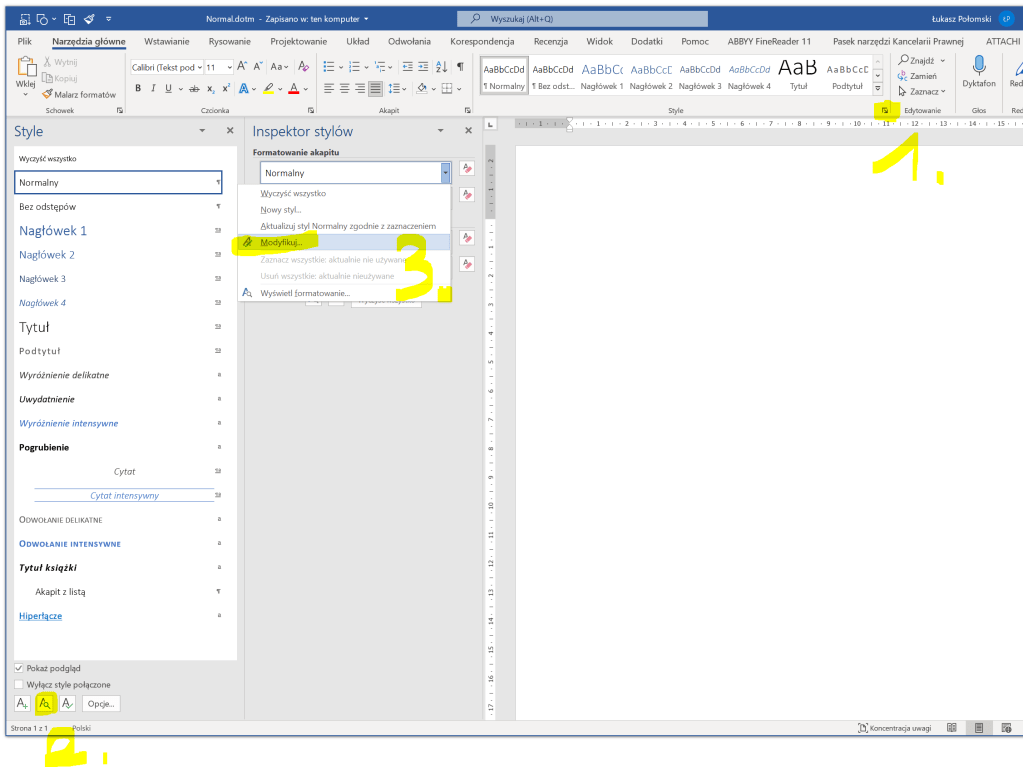1023x767 pixels.
Task: Open the font size dropdown
Action: click(x=228, y=67)
